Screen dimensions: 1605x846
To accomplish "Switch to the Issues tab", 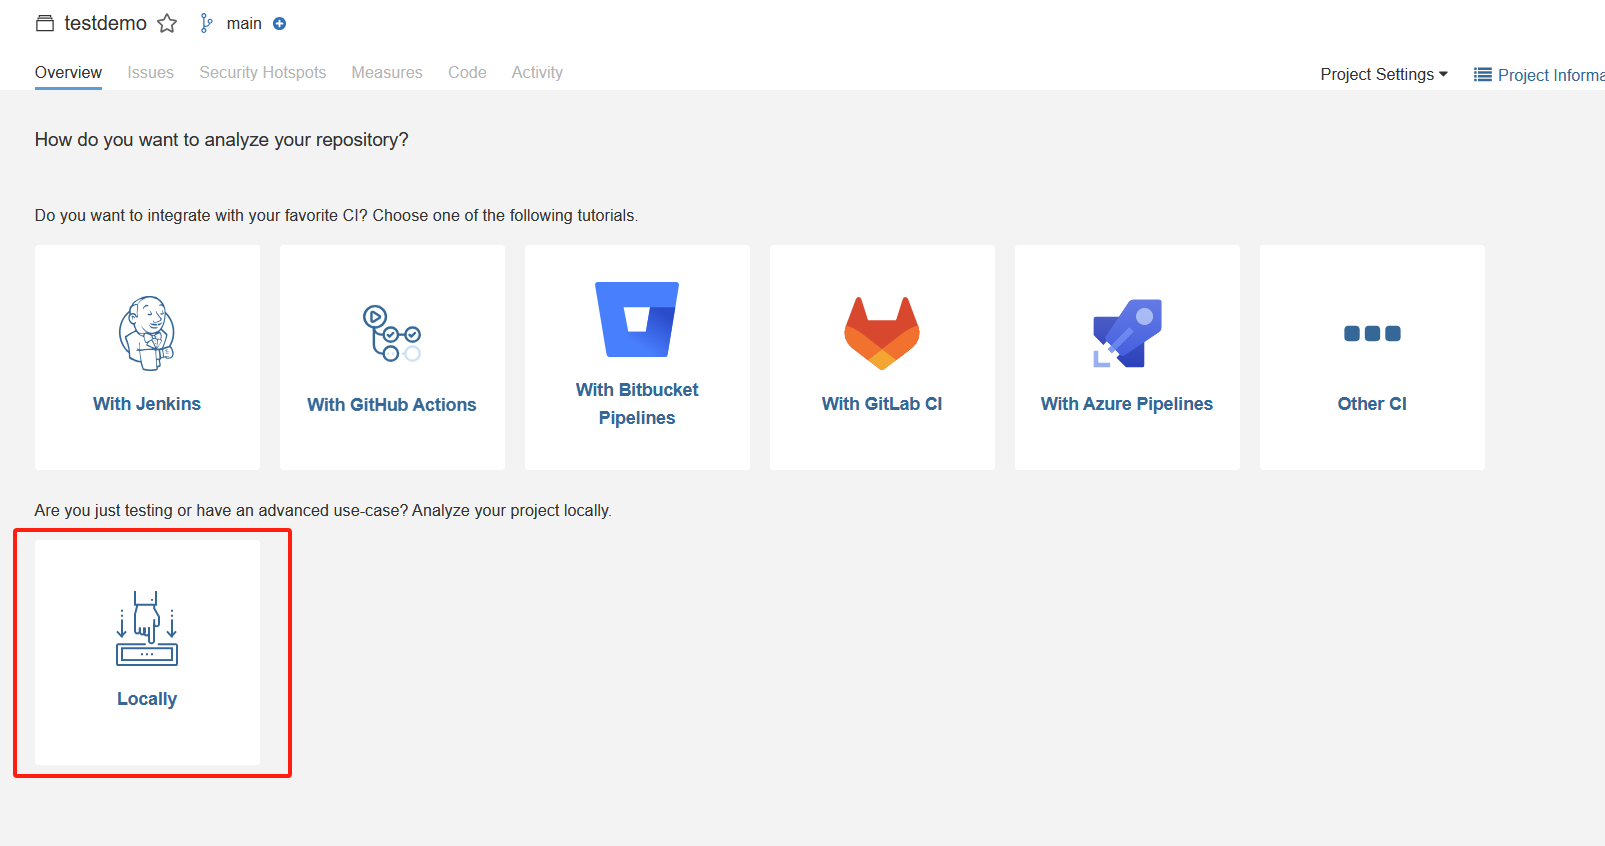I will (150, 72).
